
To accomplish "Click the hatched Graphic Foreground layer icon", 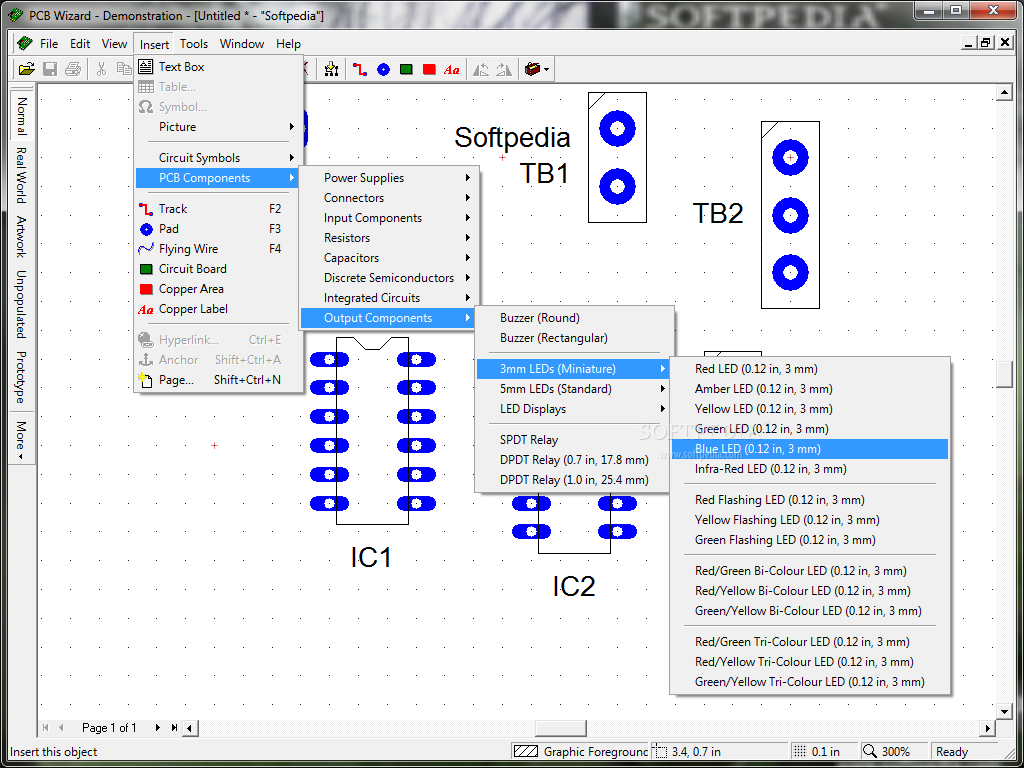I will point(526,752).
